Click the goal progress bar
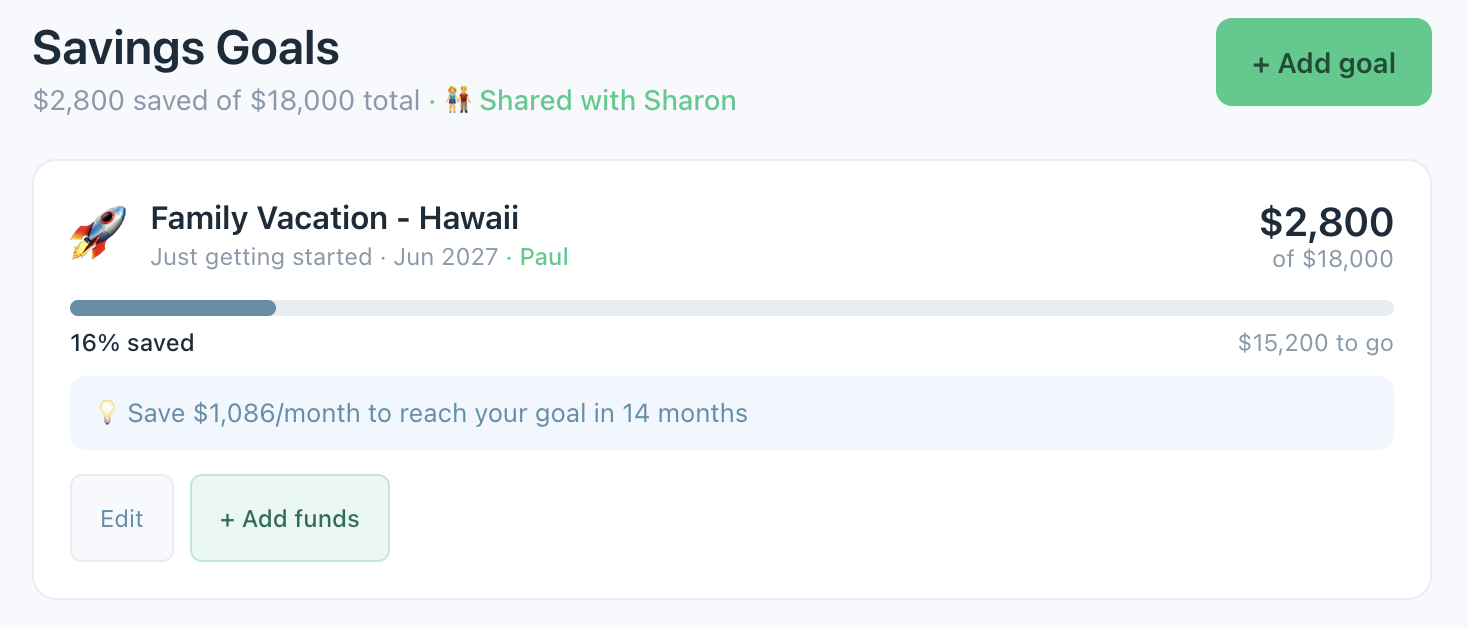The height and width of the screenshot is (628, 1468). point(730,307)
